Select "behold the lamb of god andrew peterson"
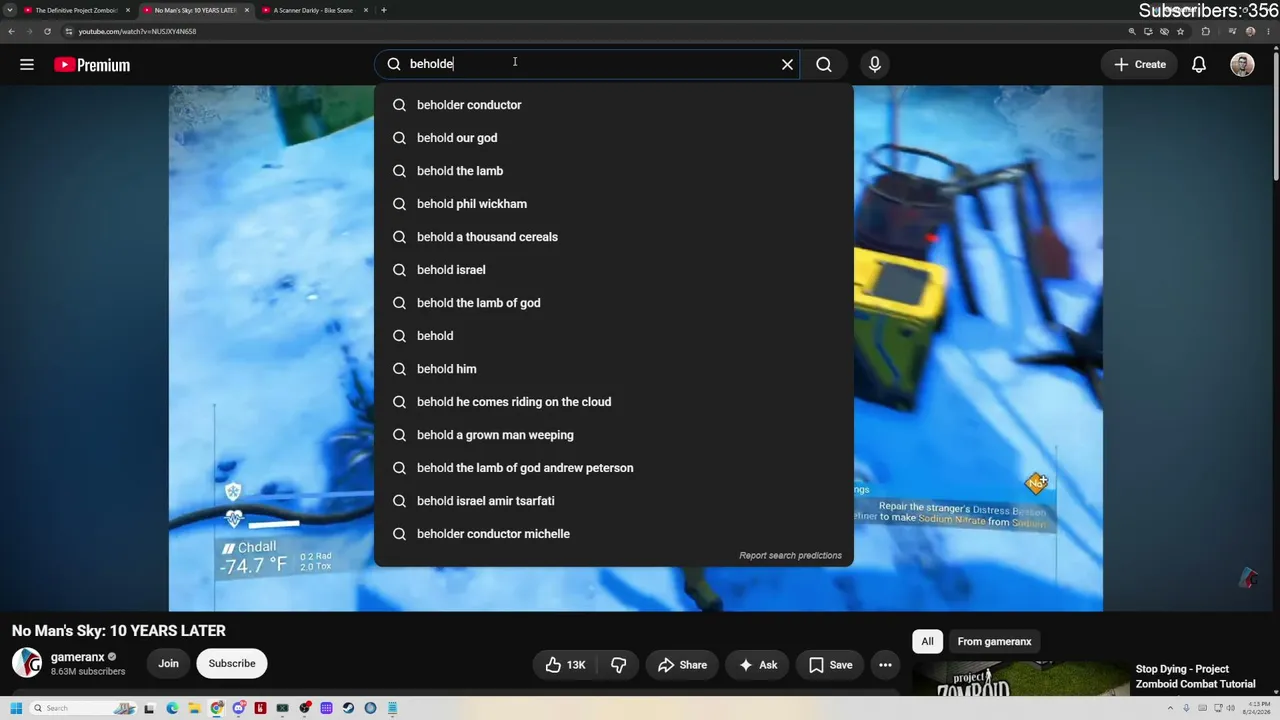 click(614, 468)
